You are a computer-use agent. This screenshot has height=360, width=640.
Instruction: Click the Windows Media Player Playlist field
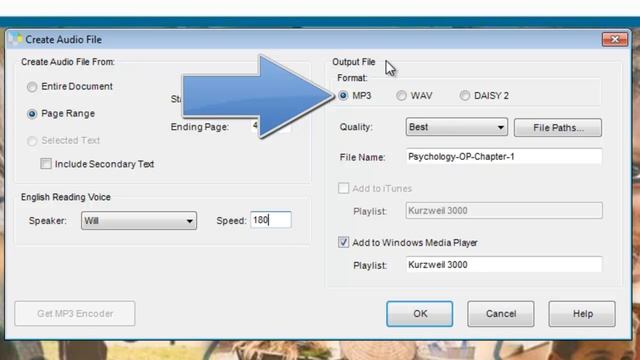504,265
